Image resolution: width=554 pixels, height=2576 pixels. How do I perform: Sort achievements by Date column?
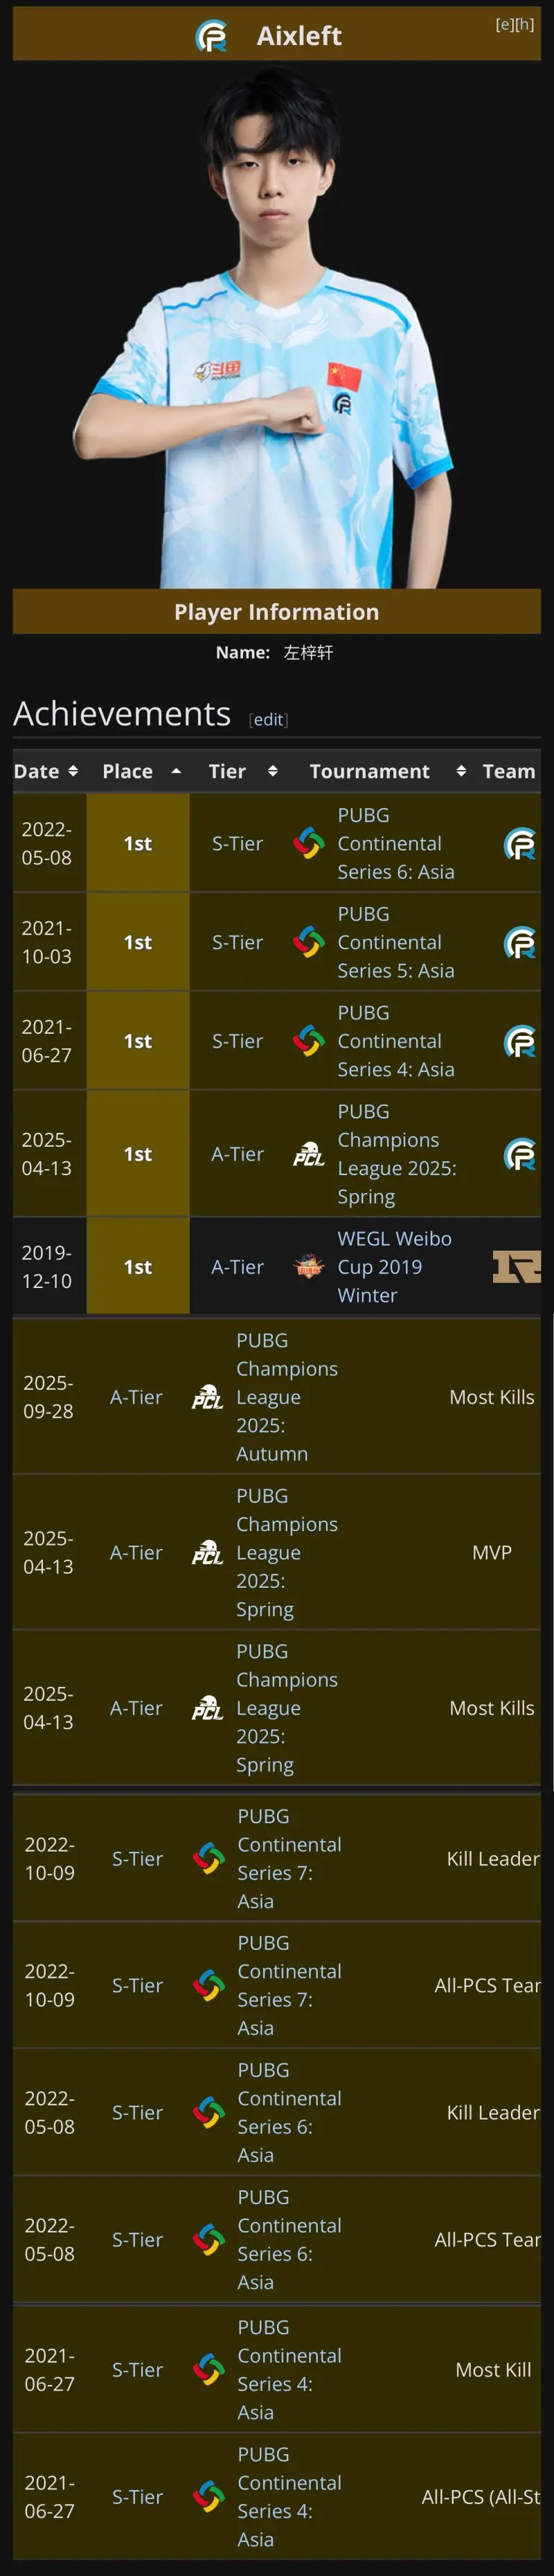(x=46, y=771)
